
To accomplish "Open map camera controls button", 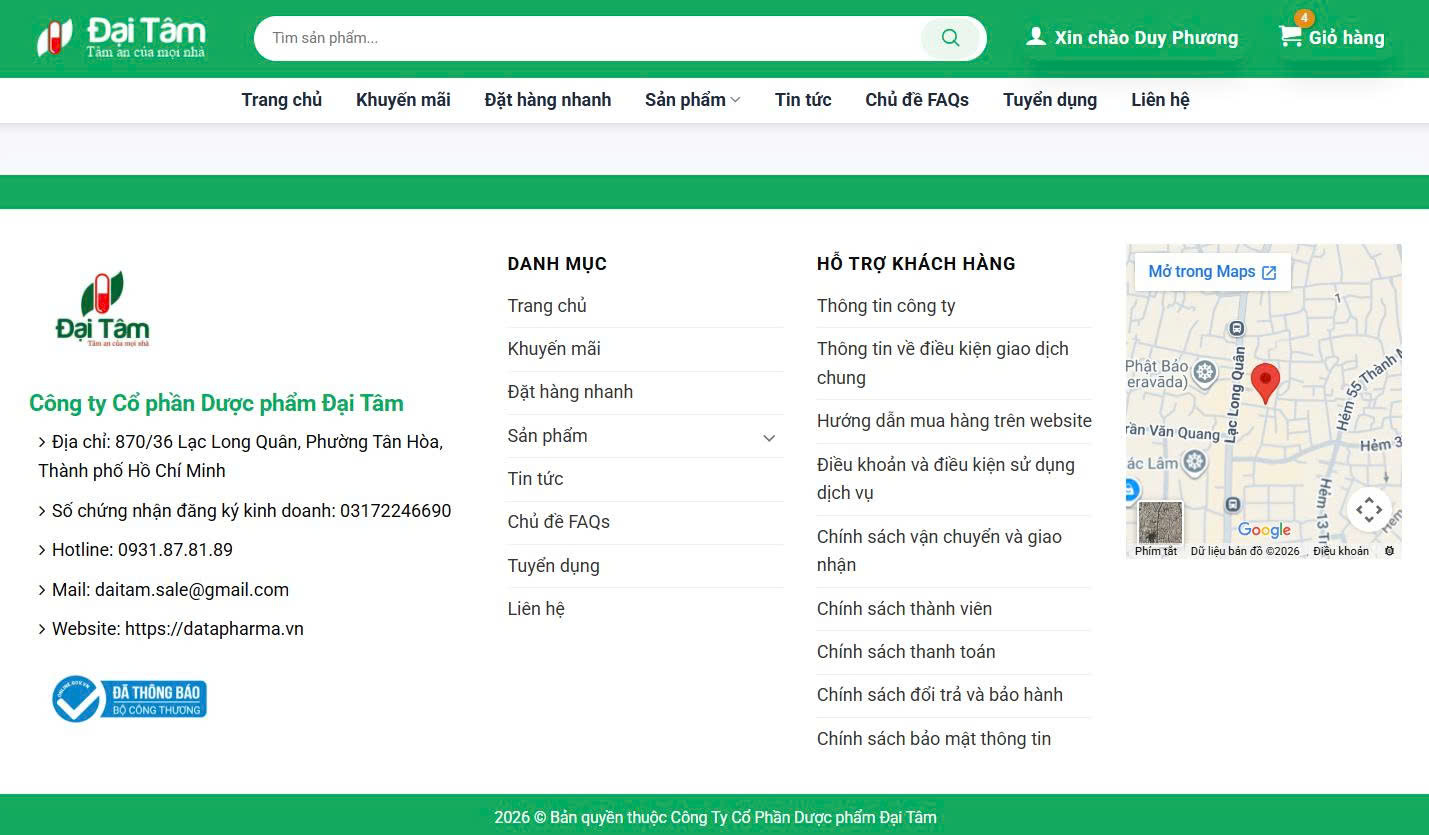I will (x=1368, y=510).
